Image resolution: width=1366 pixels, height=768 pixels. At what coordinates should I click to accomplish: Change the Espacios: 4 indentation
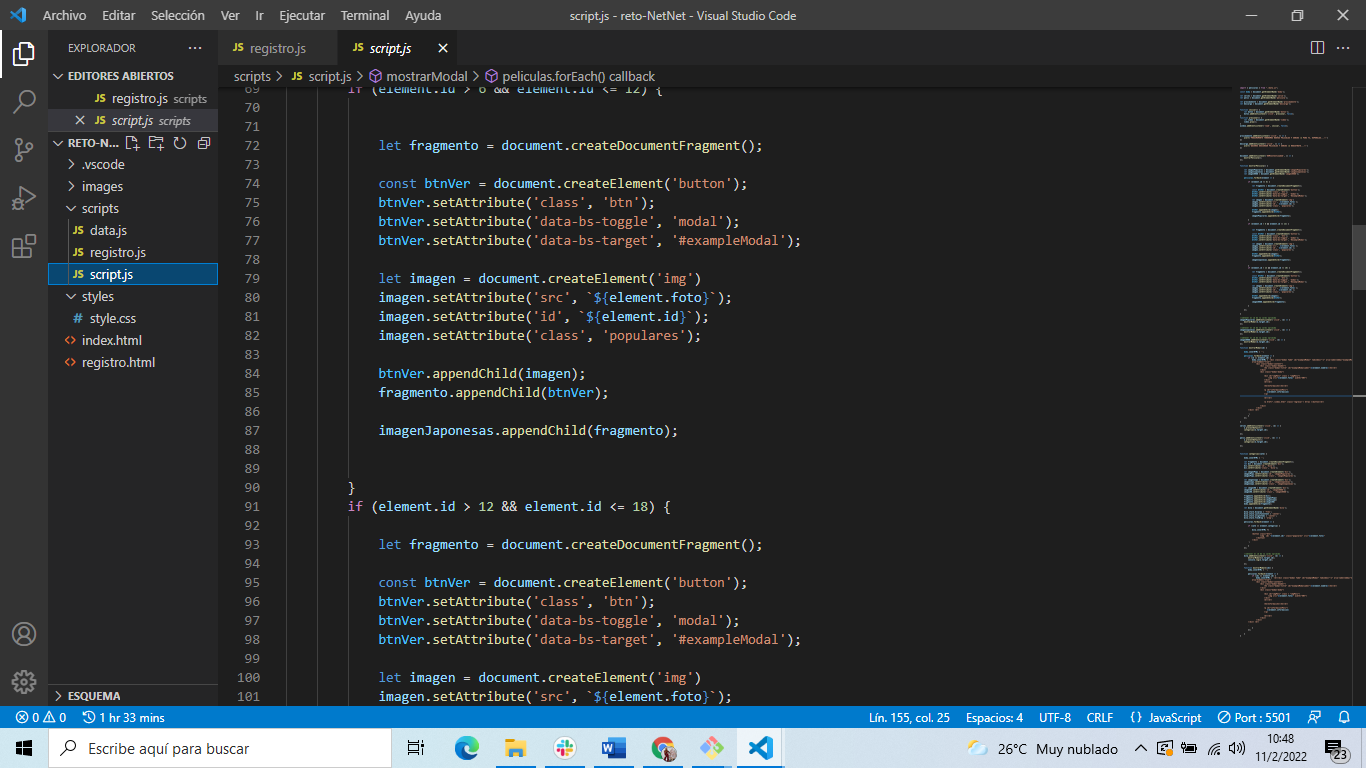coord(994,718)
